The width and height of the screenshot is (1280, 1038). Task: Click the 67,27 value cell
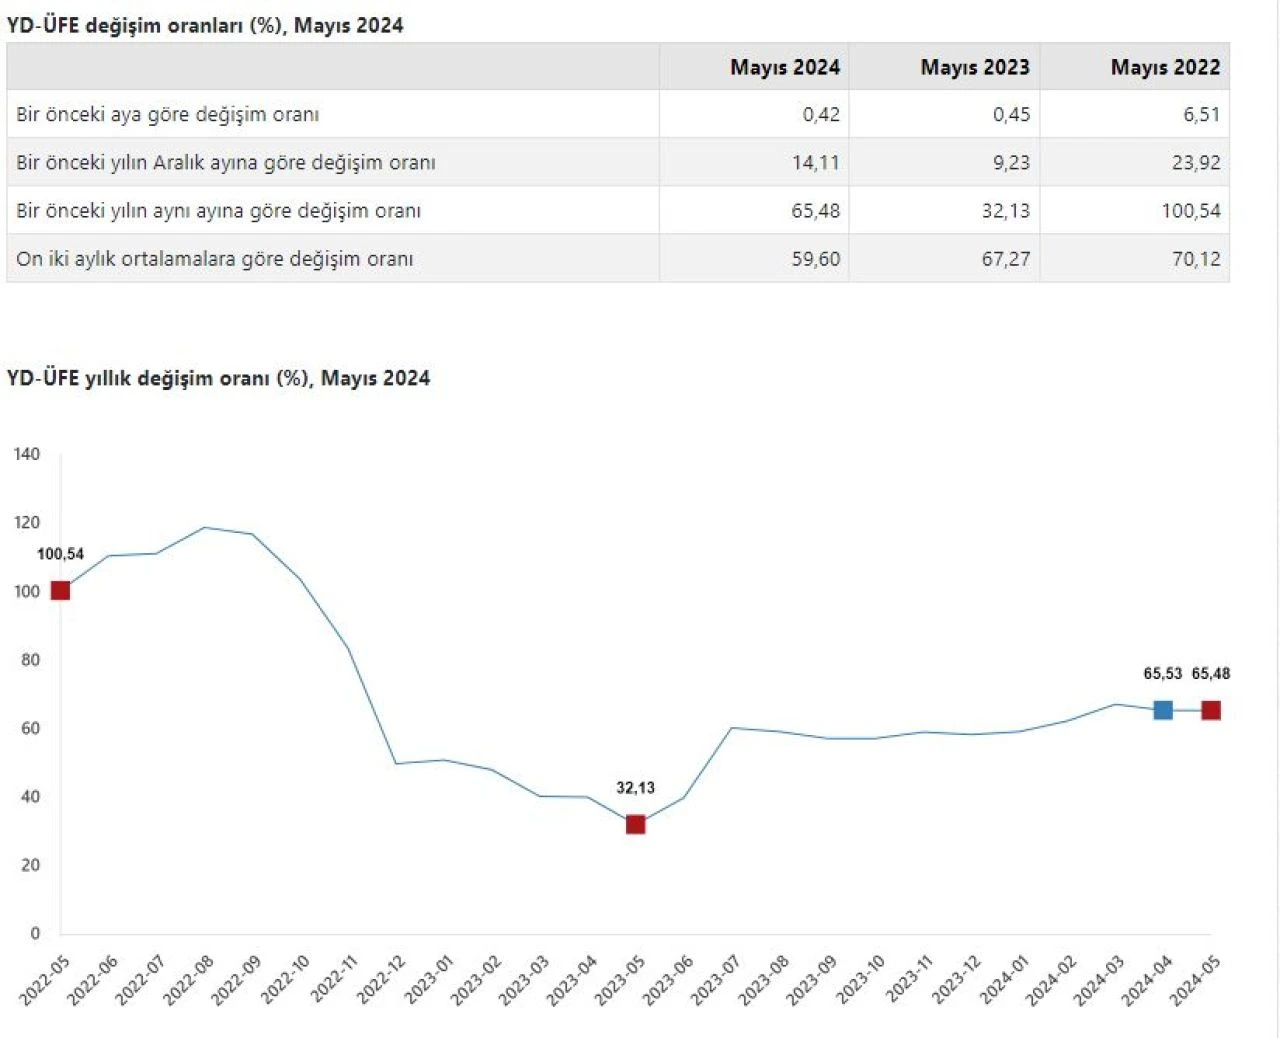(1005, 259)
